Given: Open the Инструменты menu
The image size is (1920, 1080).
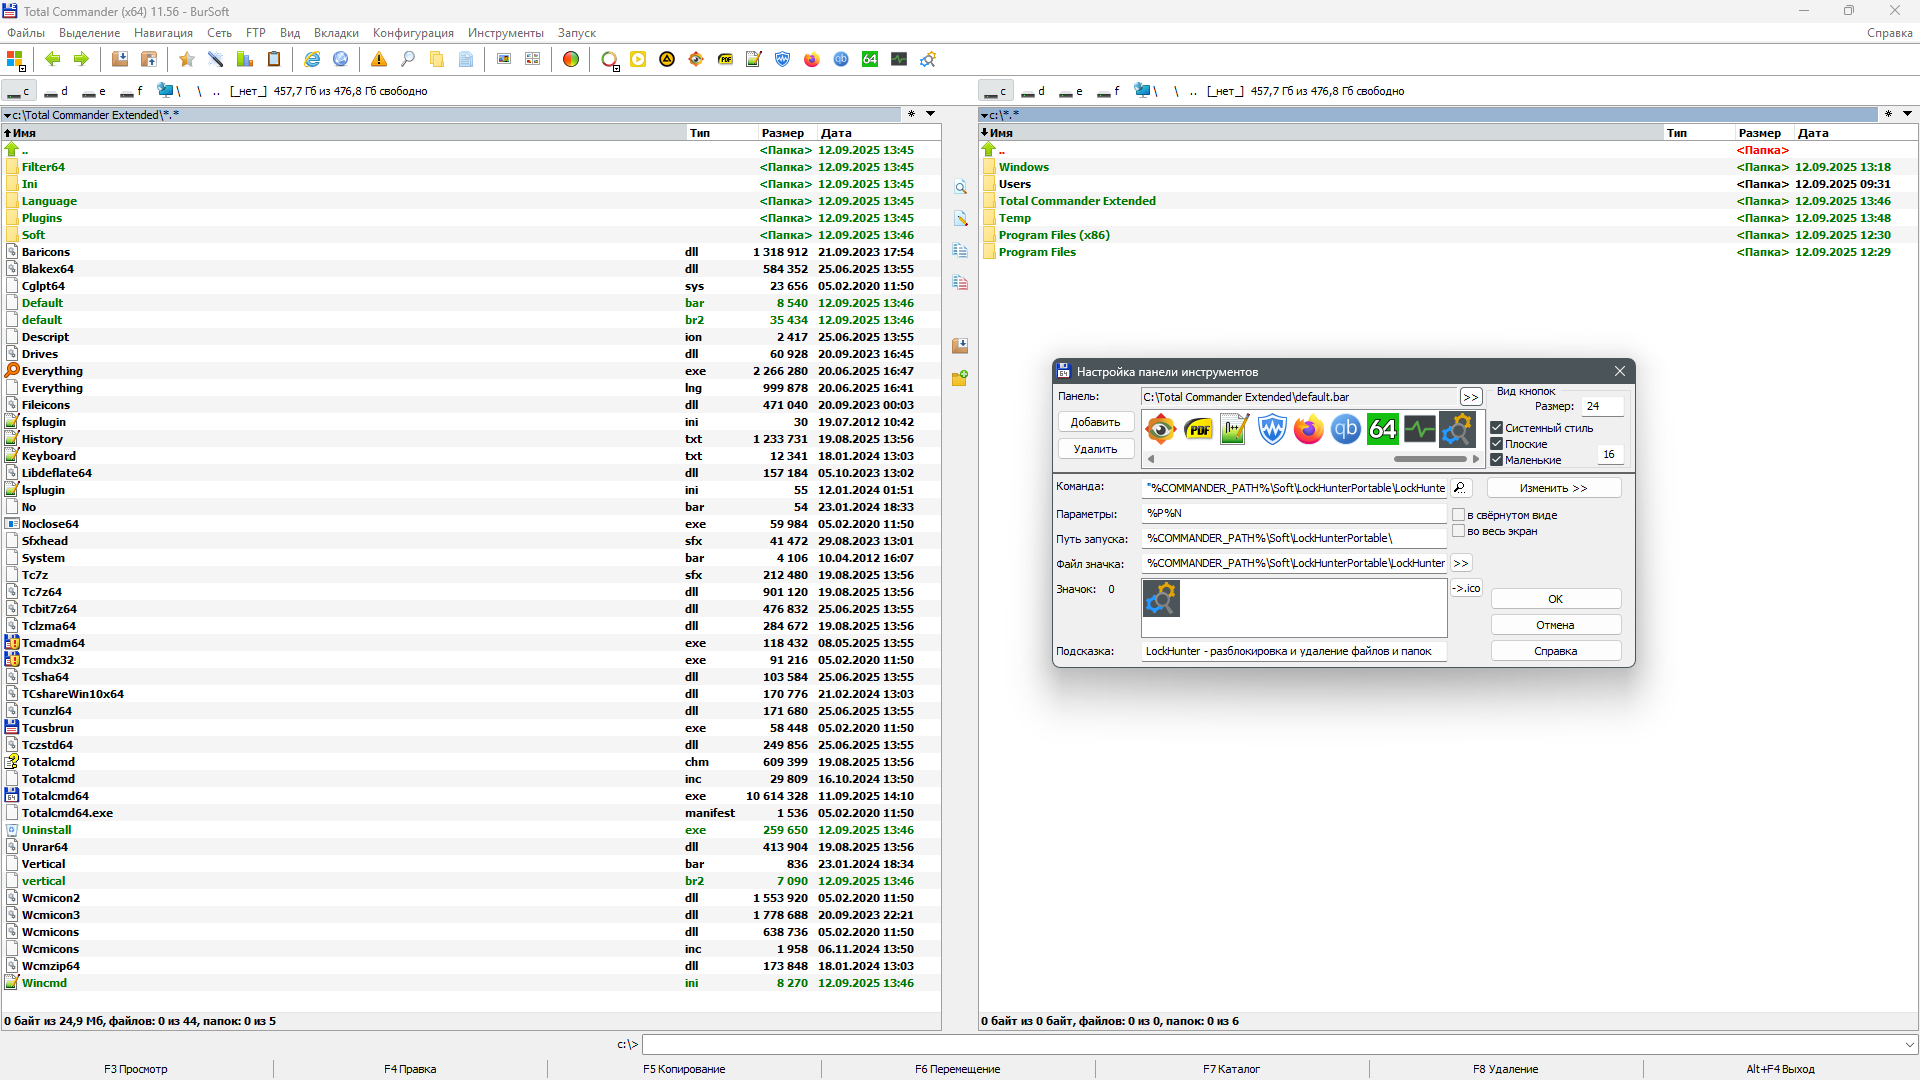Looking at the screenshot, I should pyautogui.click(x=506, y=33).
